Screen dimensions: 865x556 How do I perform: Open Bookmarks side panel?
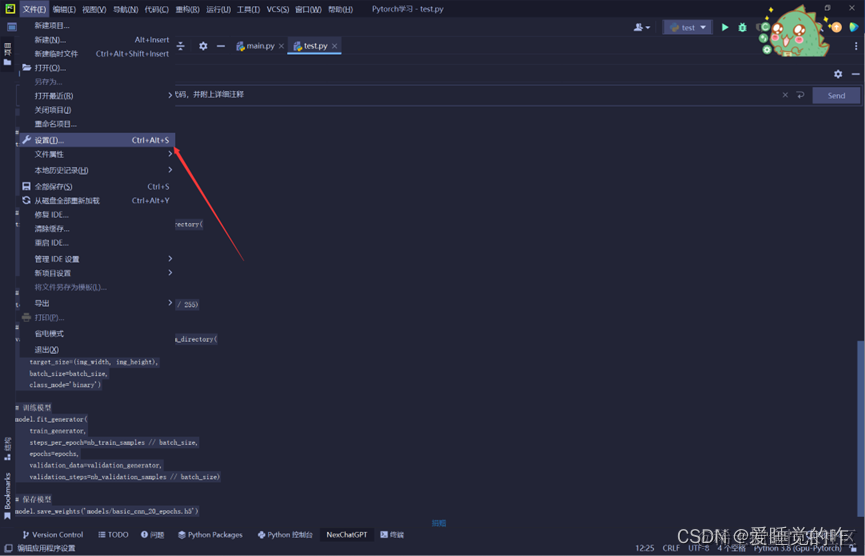coord(7,495)
